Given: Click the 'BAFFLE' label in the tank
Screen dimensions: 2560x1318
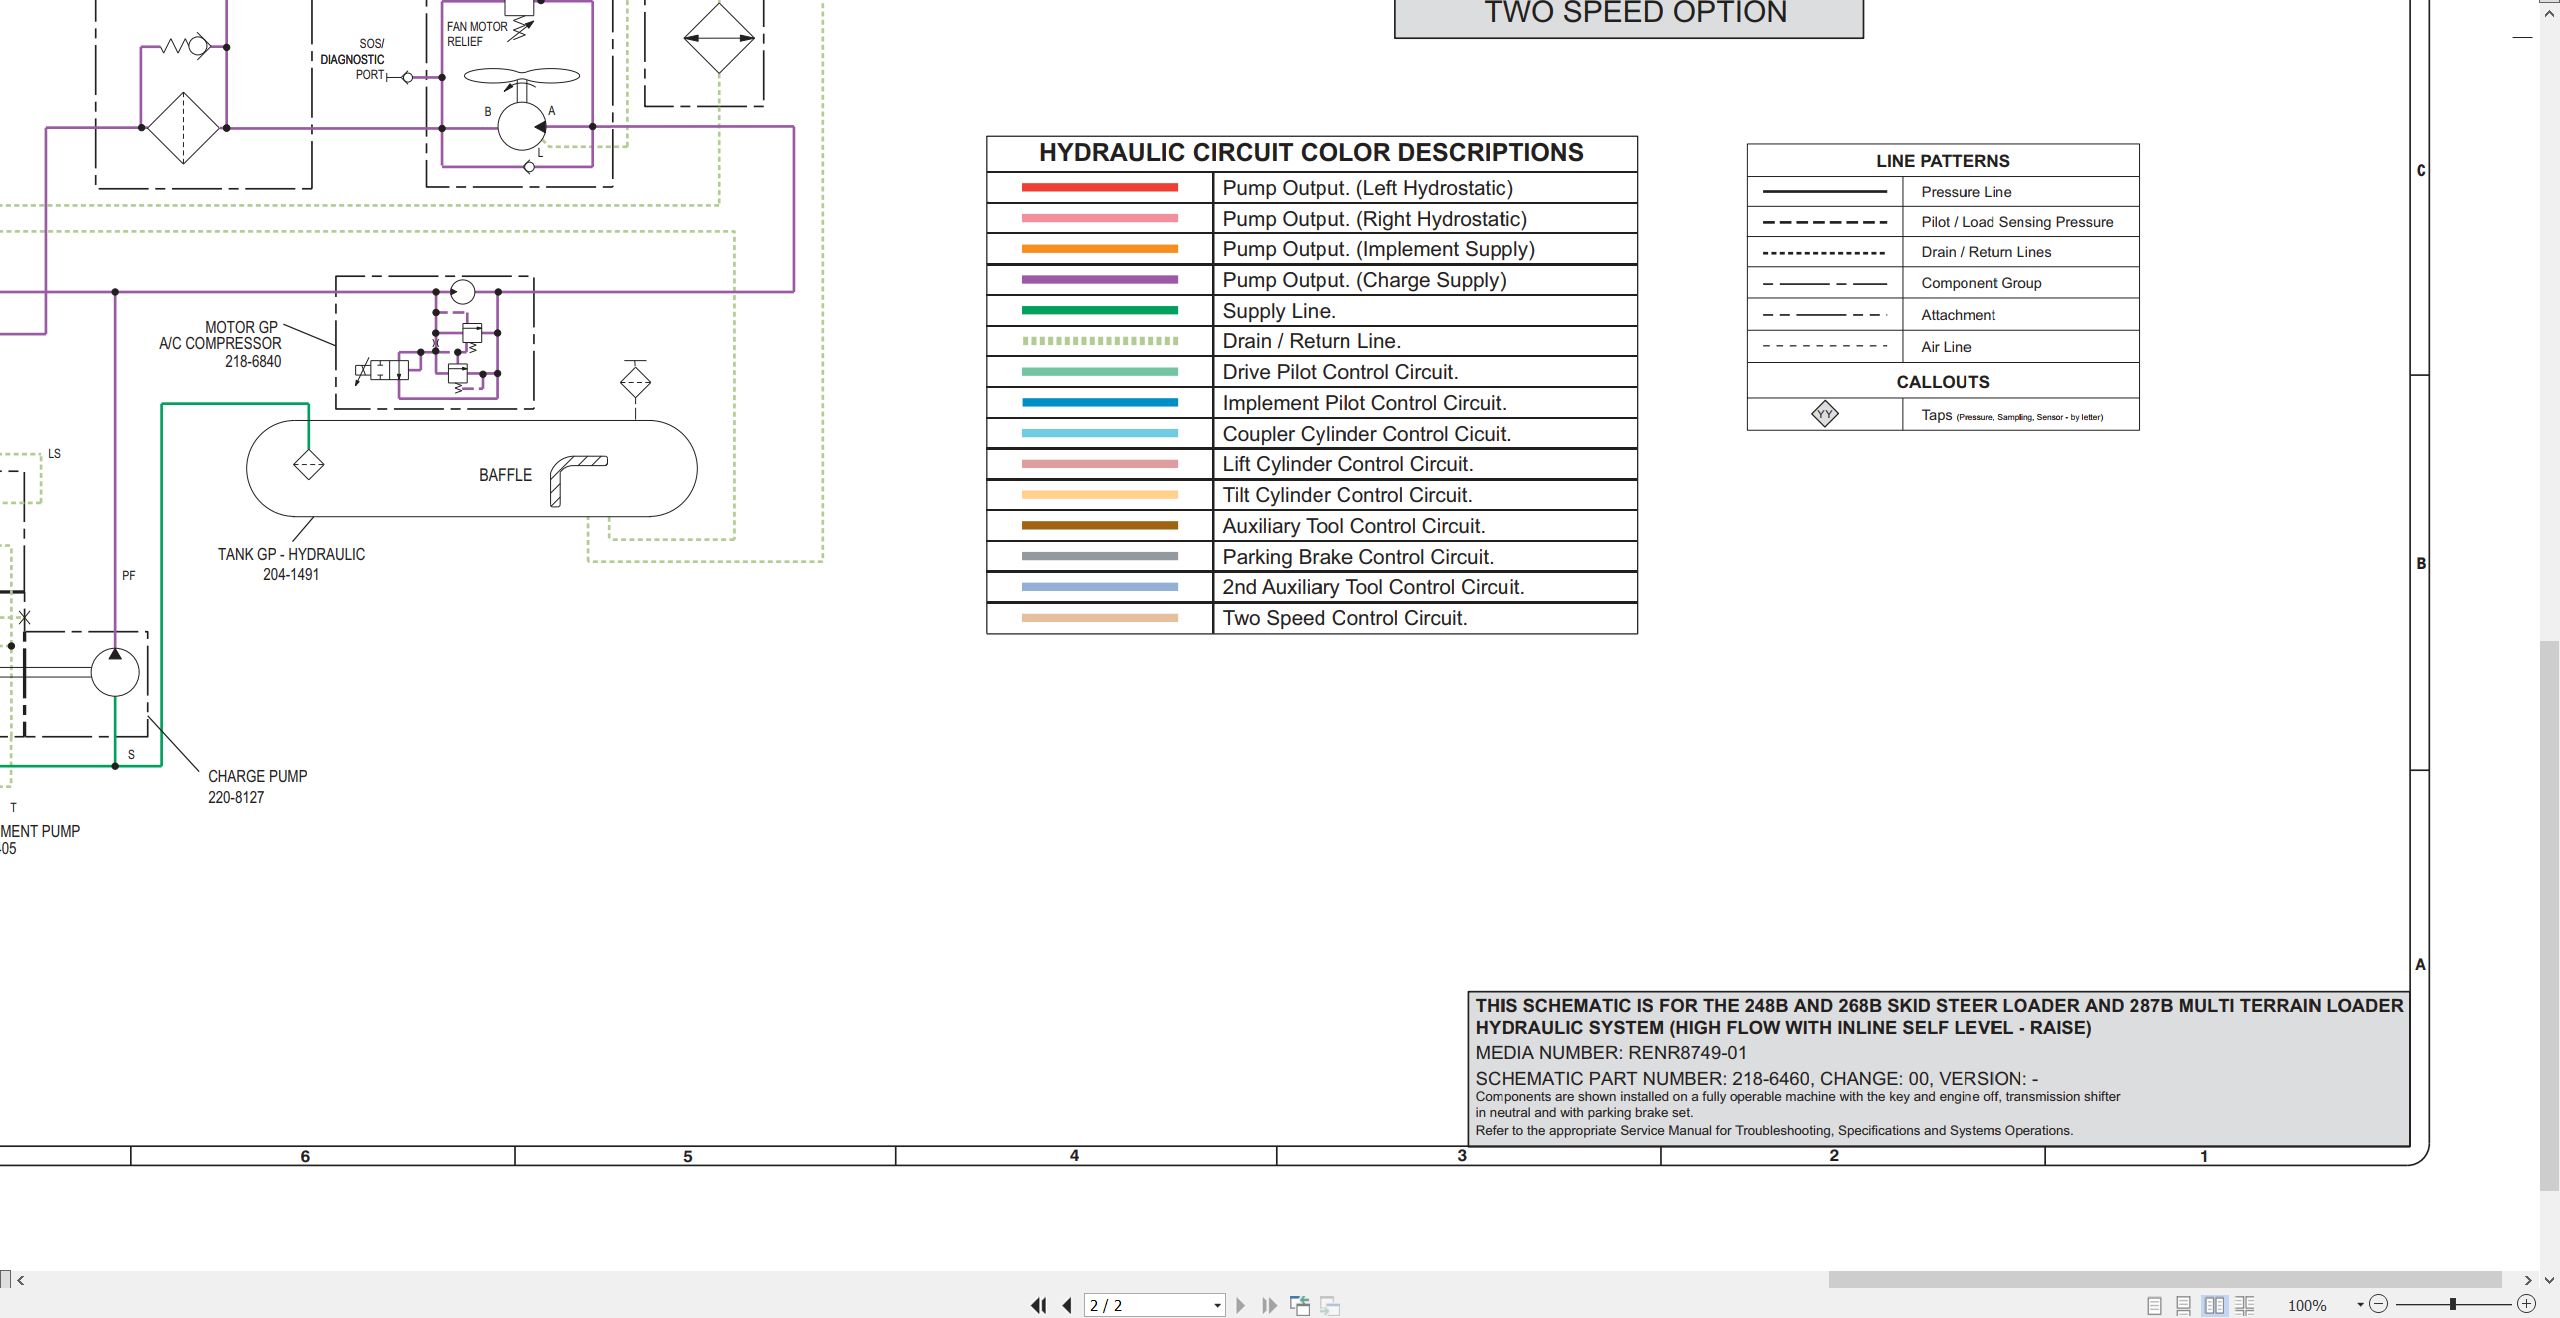Looking at the screenshot, I should [505, 475].
